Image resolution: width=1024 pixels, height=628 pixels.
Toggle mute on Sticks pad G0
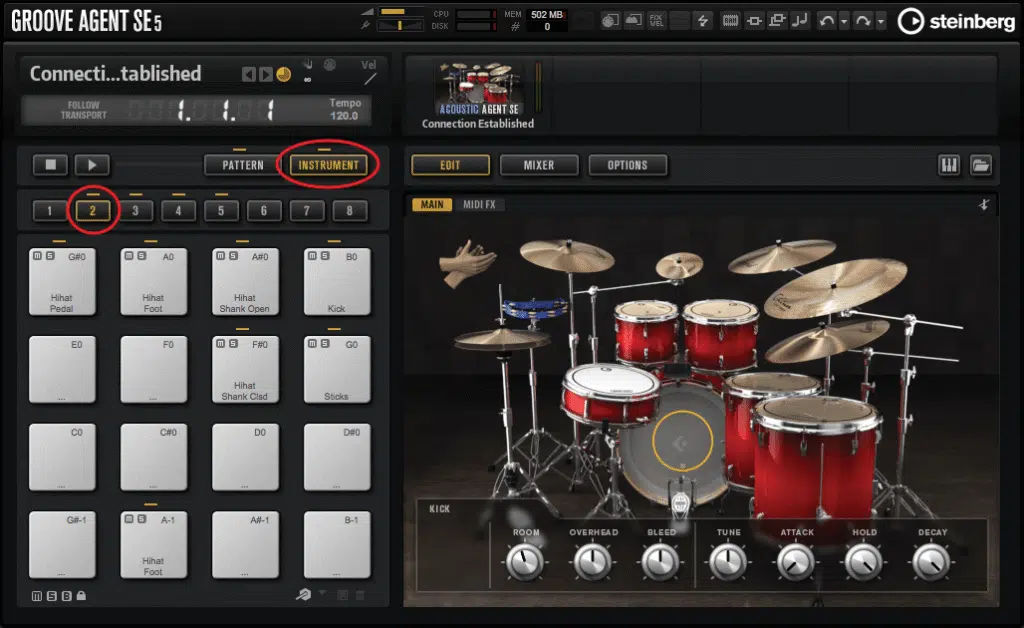click(x=311, y=344)
